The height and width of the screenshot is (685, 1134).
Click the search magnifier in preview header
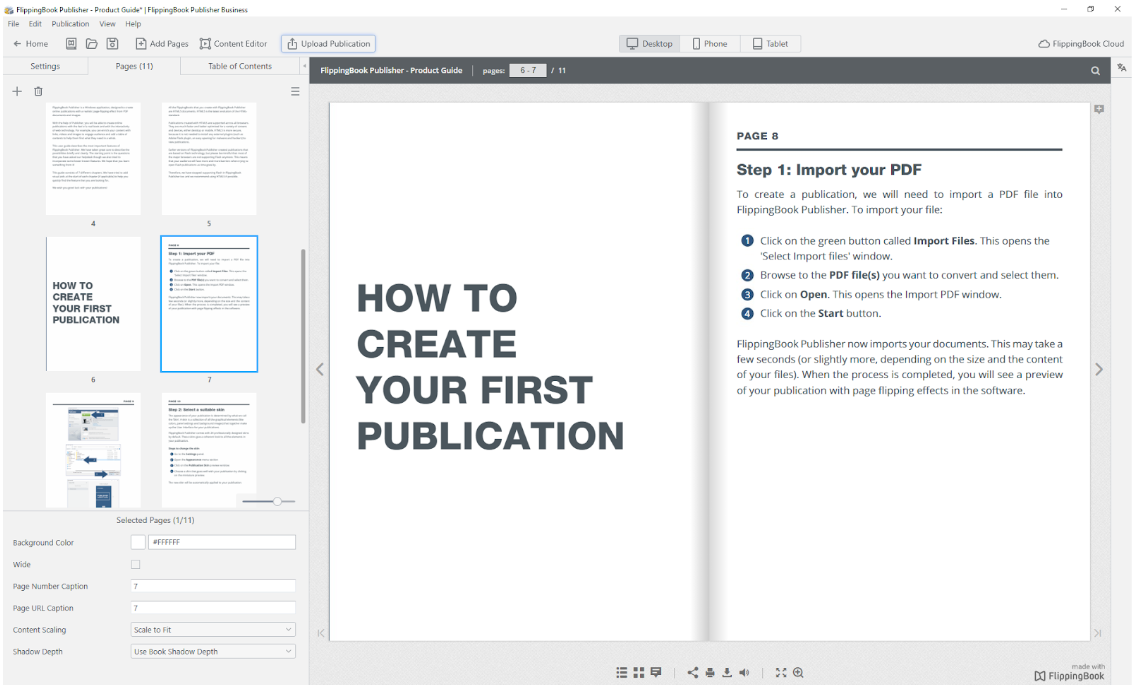pos(1095,71)
